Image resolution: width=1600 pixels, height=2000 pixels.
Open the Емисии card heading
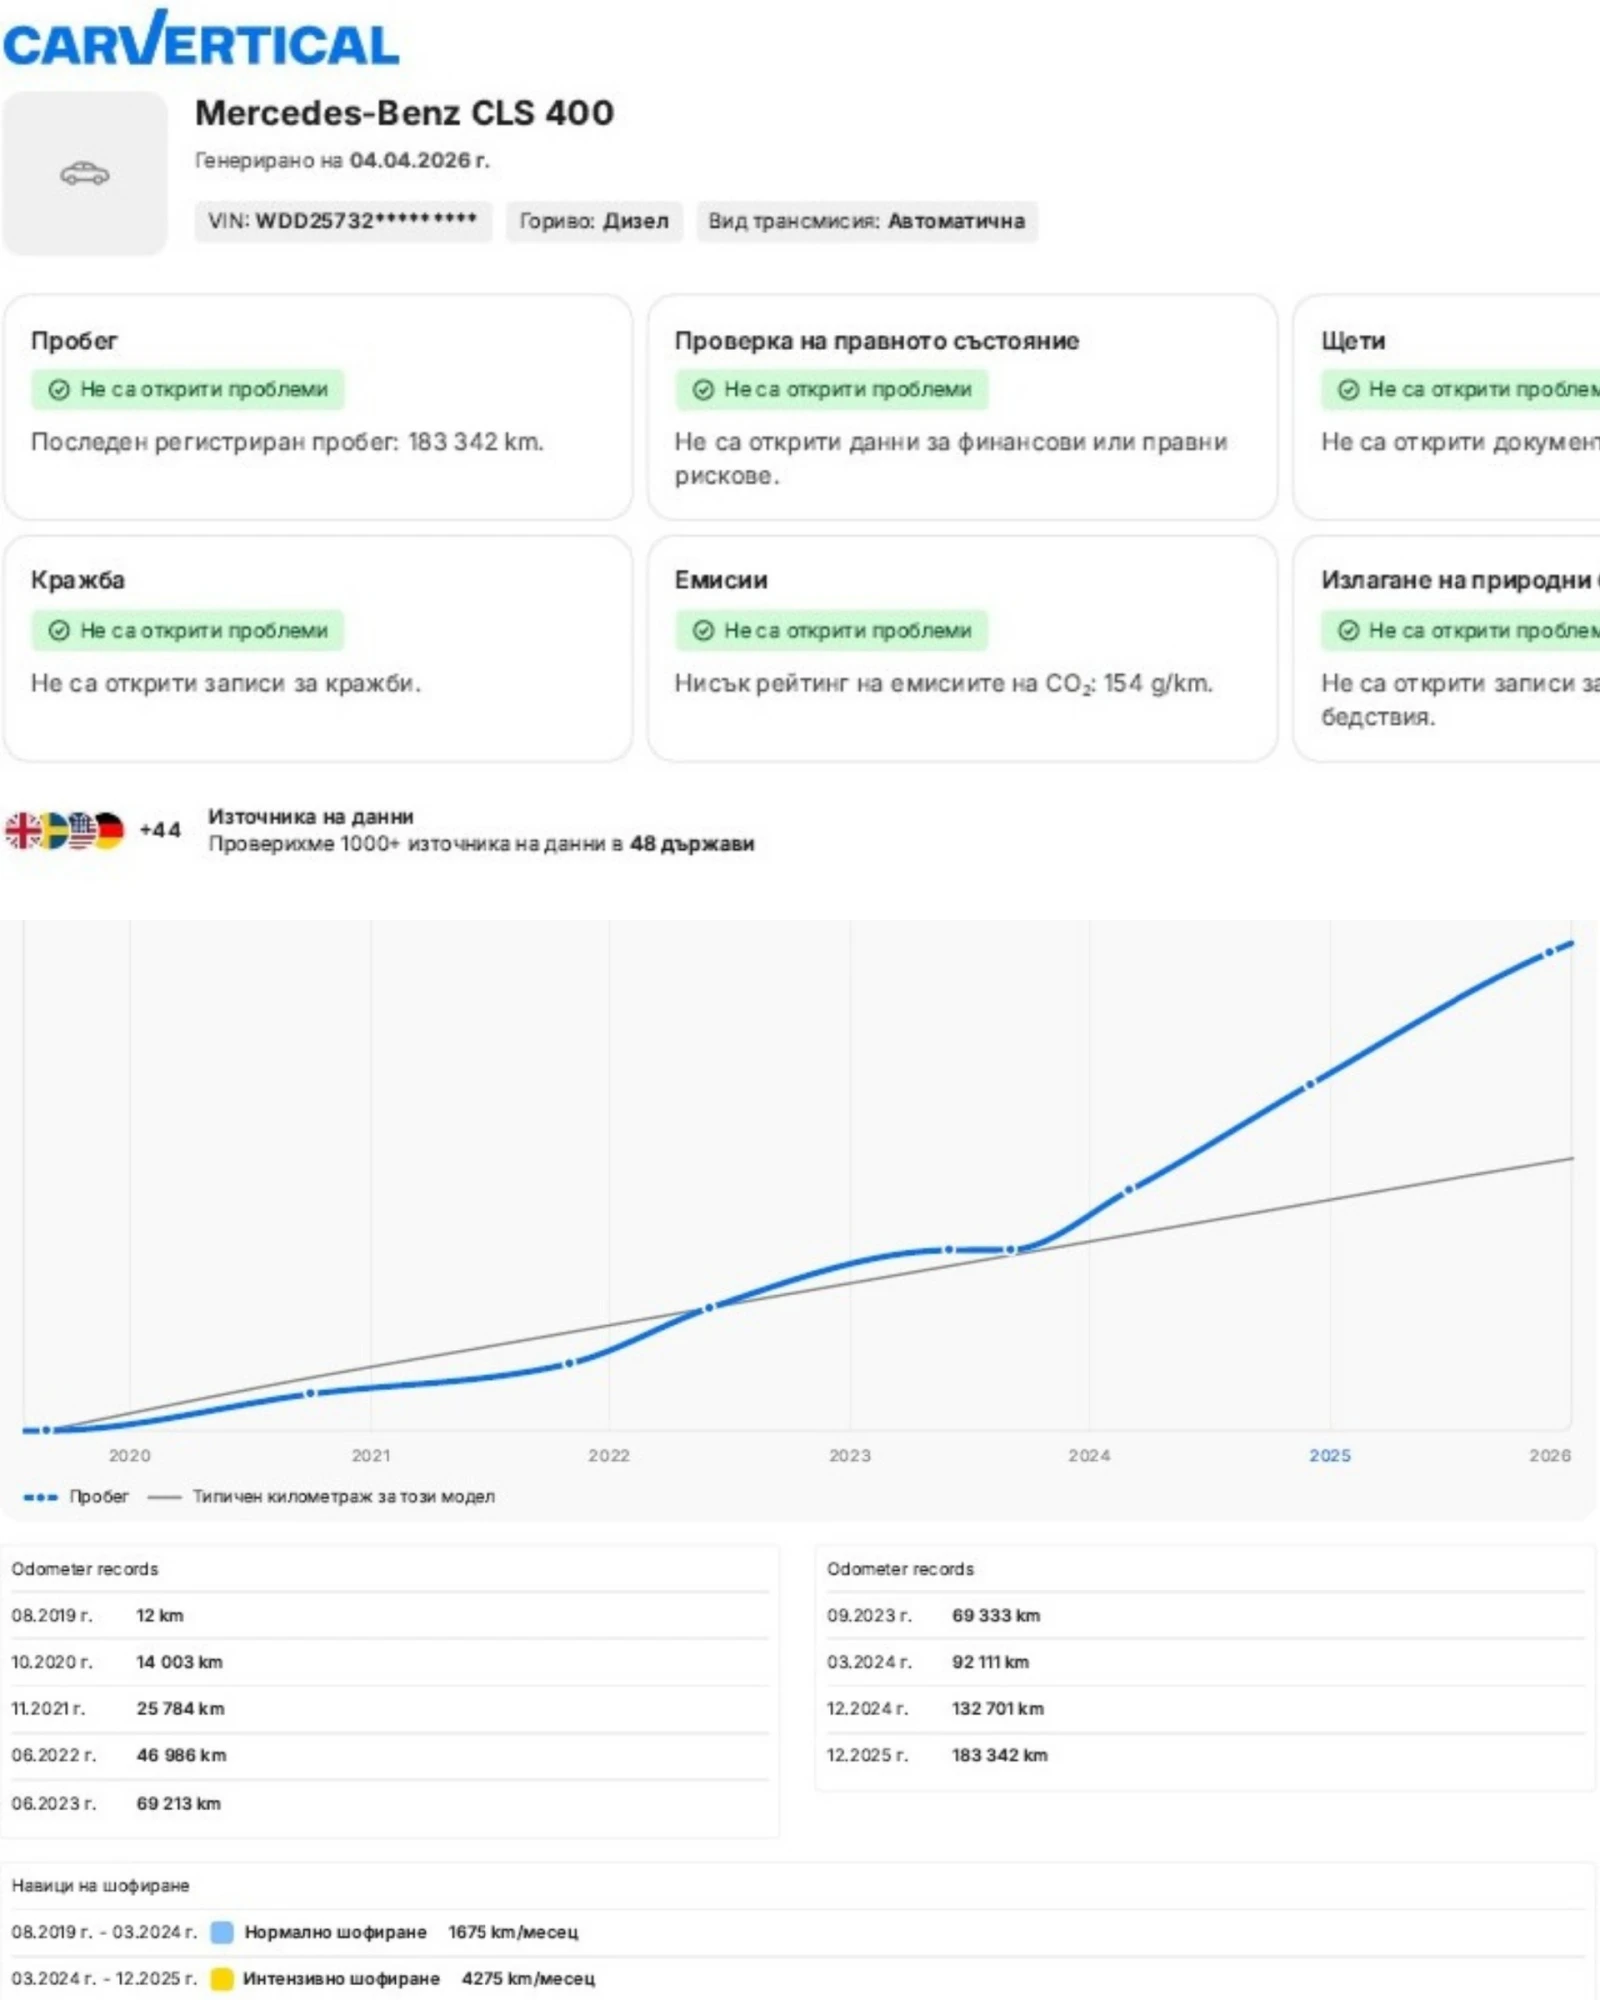tap(721, 580)
